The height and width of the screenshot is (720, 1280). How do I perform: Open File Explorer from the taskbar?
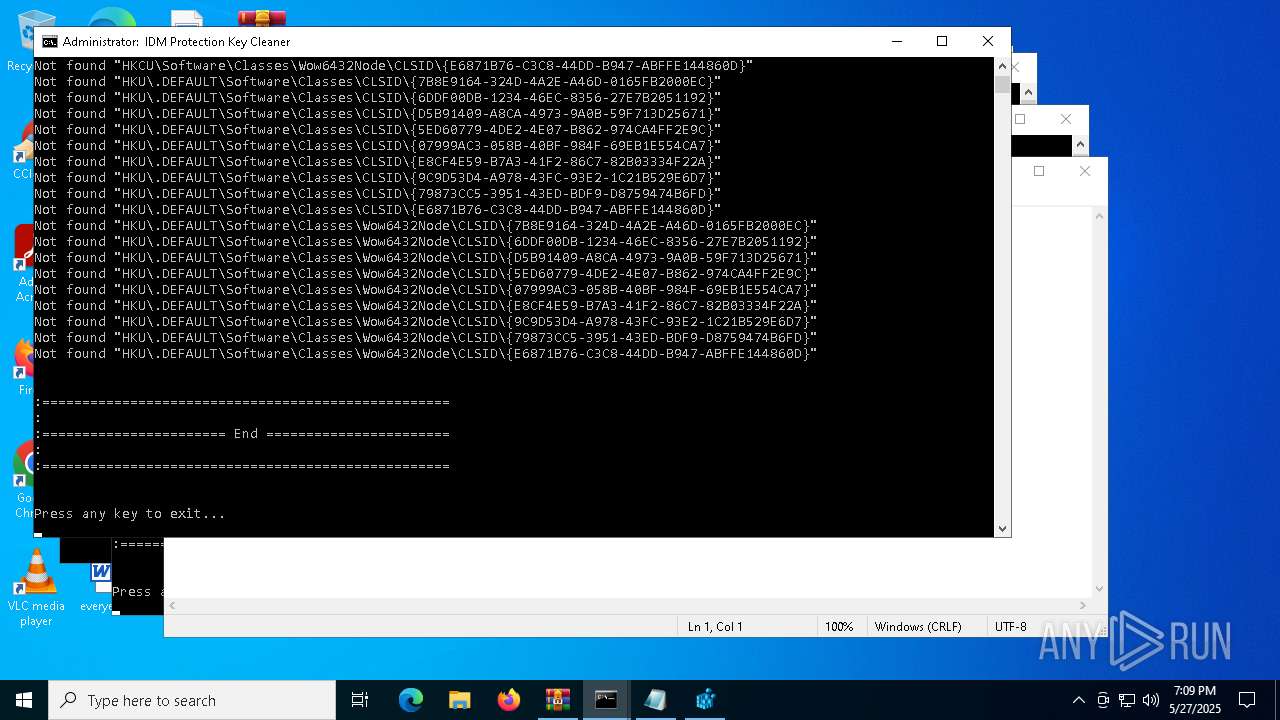pos(460,700)
